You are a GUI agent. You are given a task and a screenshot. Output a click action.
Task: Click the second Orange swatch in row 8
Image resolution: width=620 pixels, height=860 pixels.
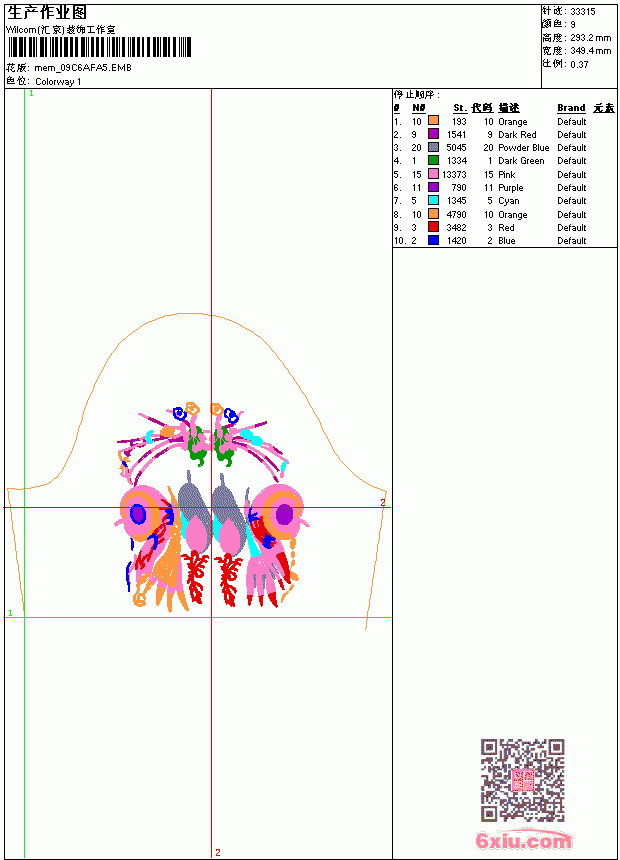pos(433,214)
